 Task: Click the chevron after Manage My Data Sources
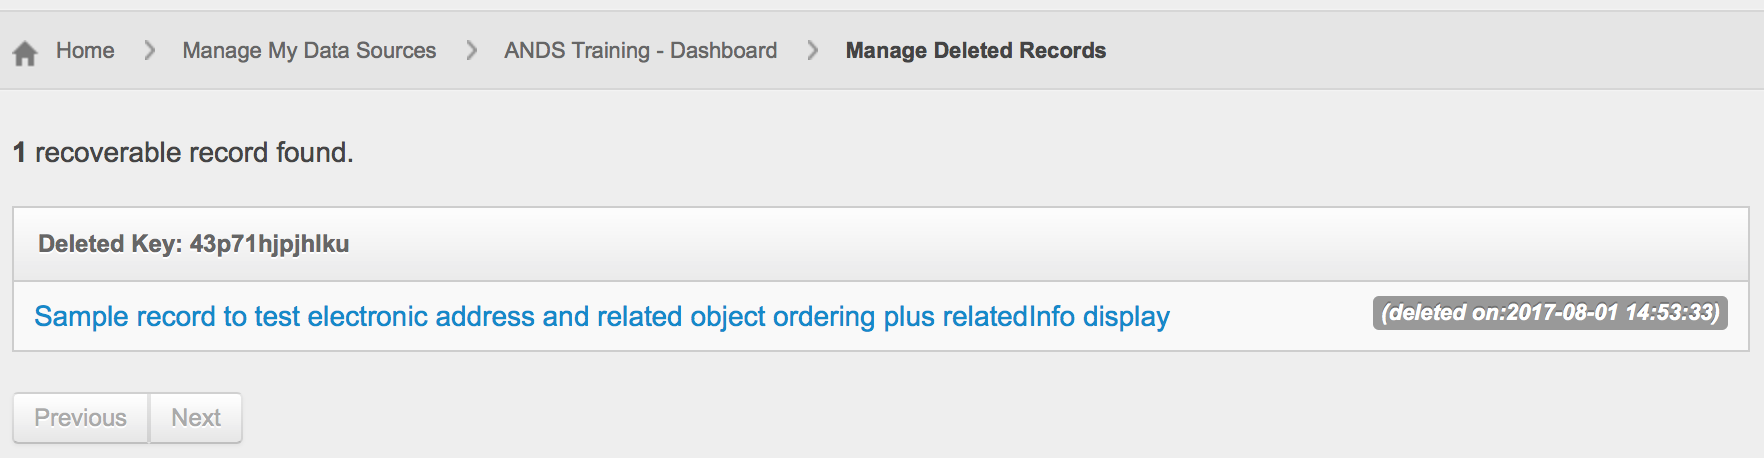coord(471,50)
